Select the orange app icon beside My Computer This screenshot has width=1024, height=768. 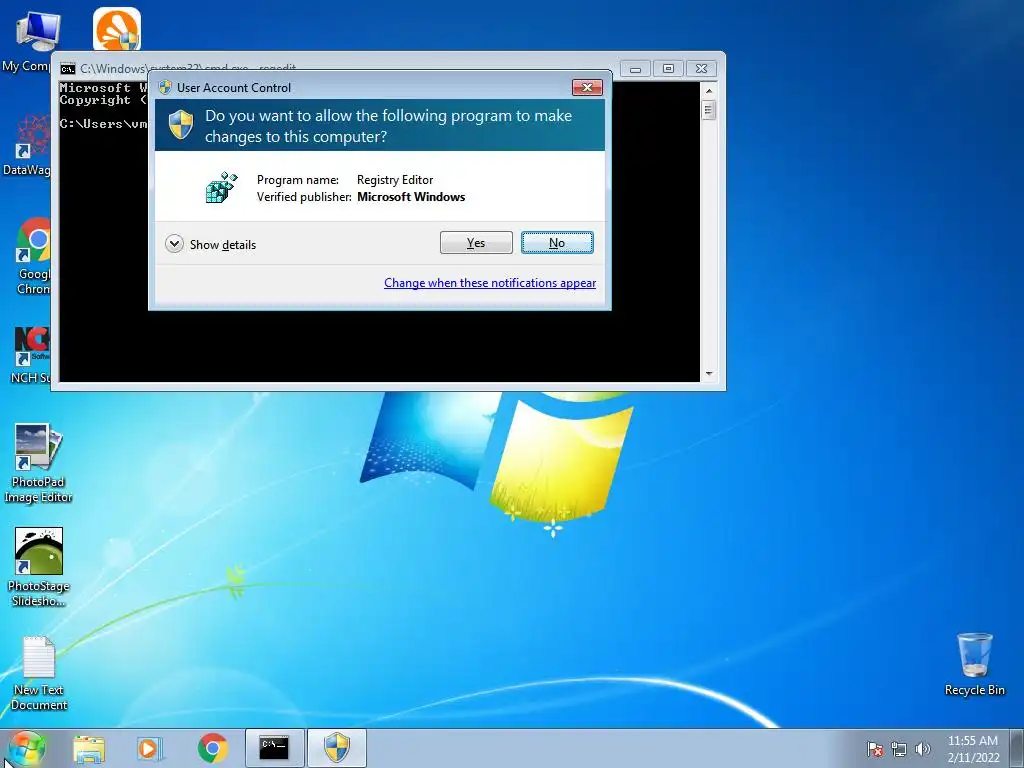point(117,29)
